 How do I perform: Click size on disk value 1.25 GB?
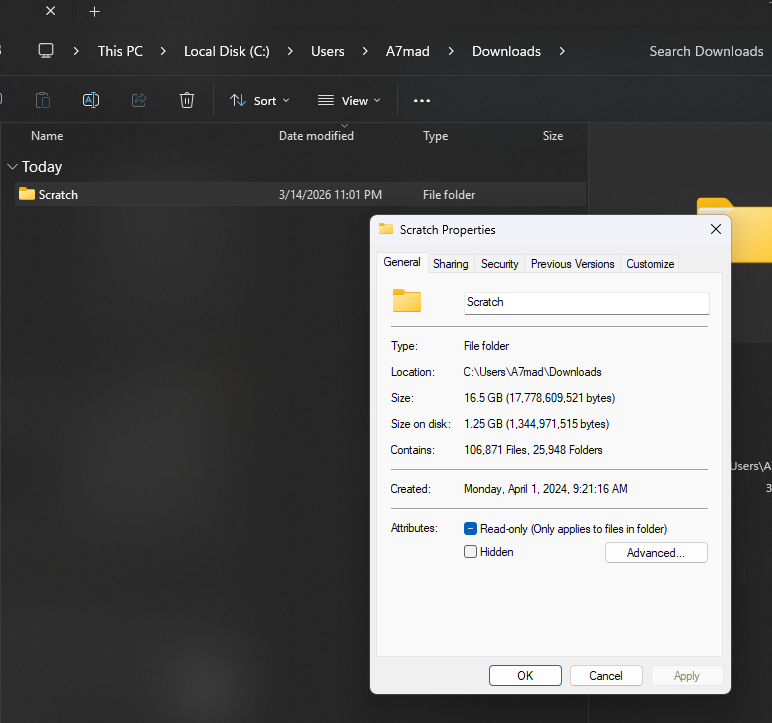536,424
